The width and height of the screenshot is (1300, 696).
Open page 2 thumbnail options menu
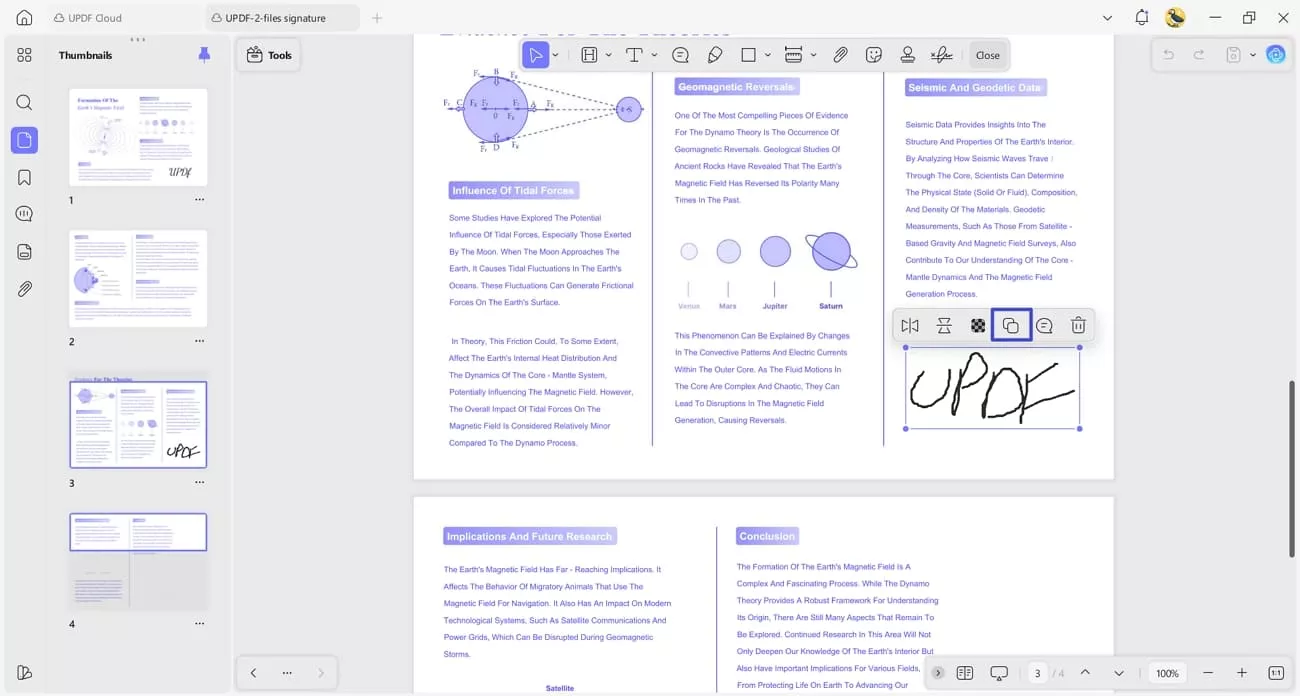199,341
